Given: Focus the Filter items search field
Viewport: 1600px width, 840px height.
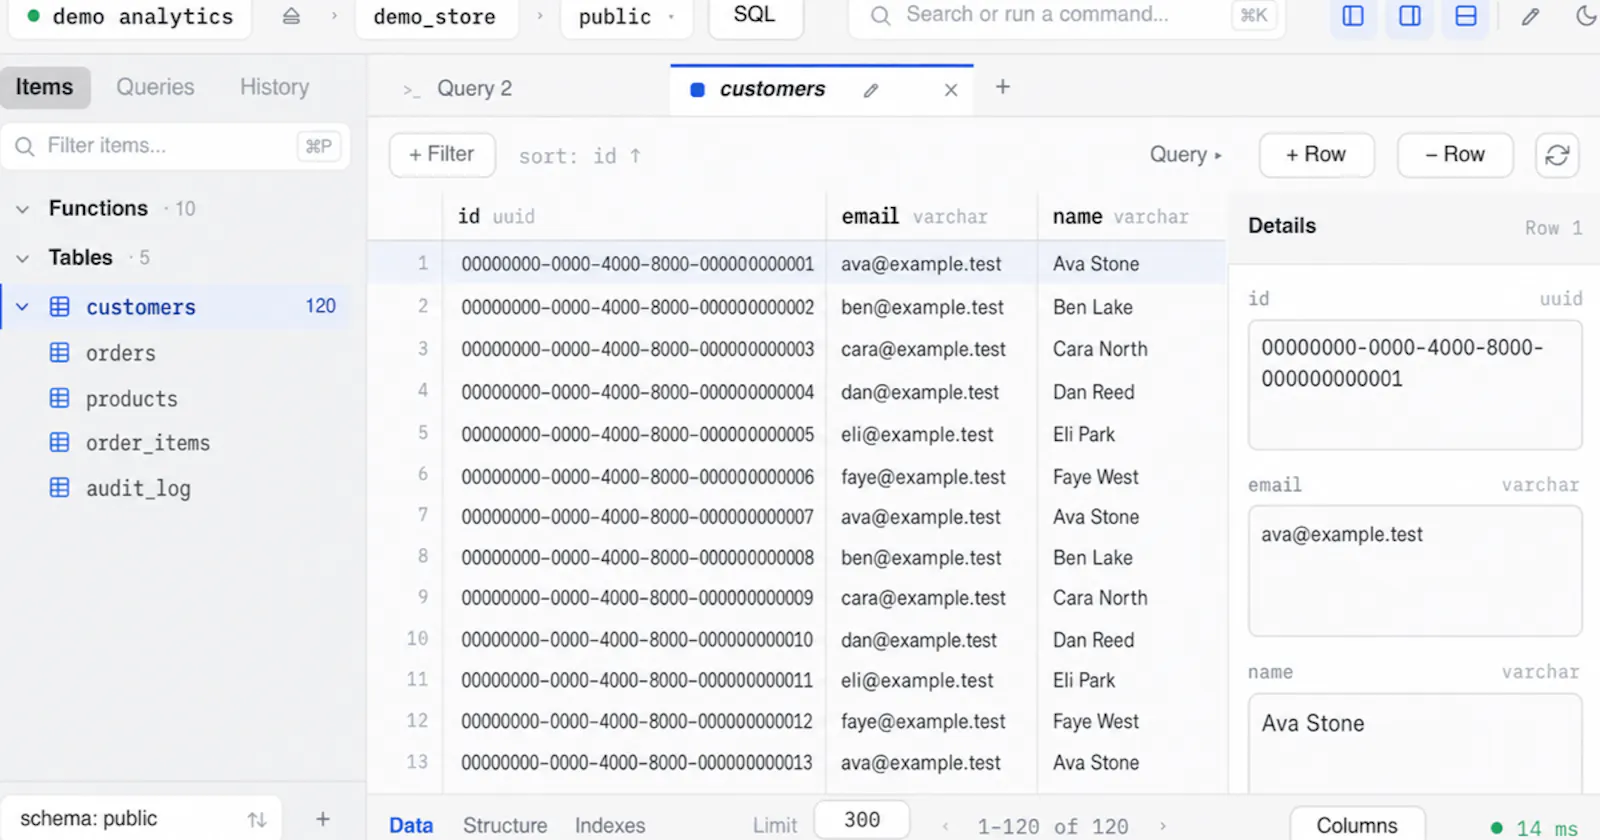Looking at the screenshot, I should (176, 146).
